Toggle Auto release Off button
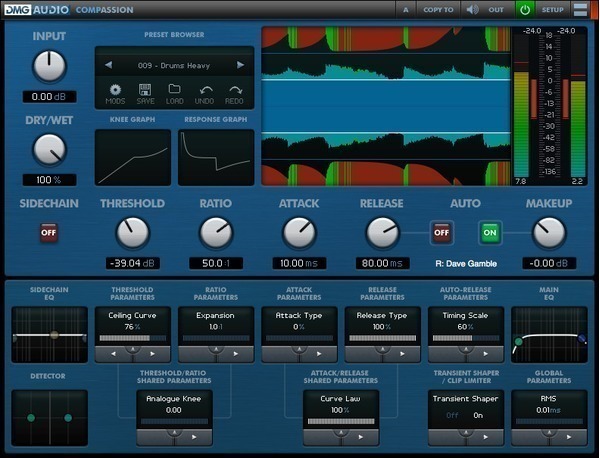Screen dimensions: 600x458 442,233
